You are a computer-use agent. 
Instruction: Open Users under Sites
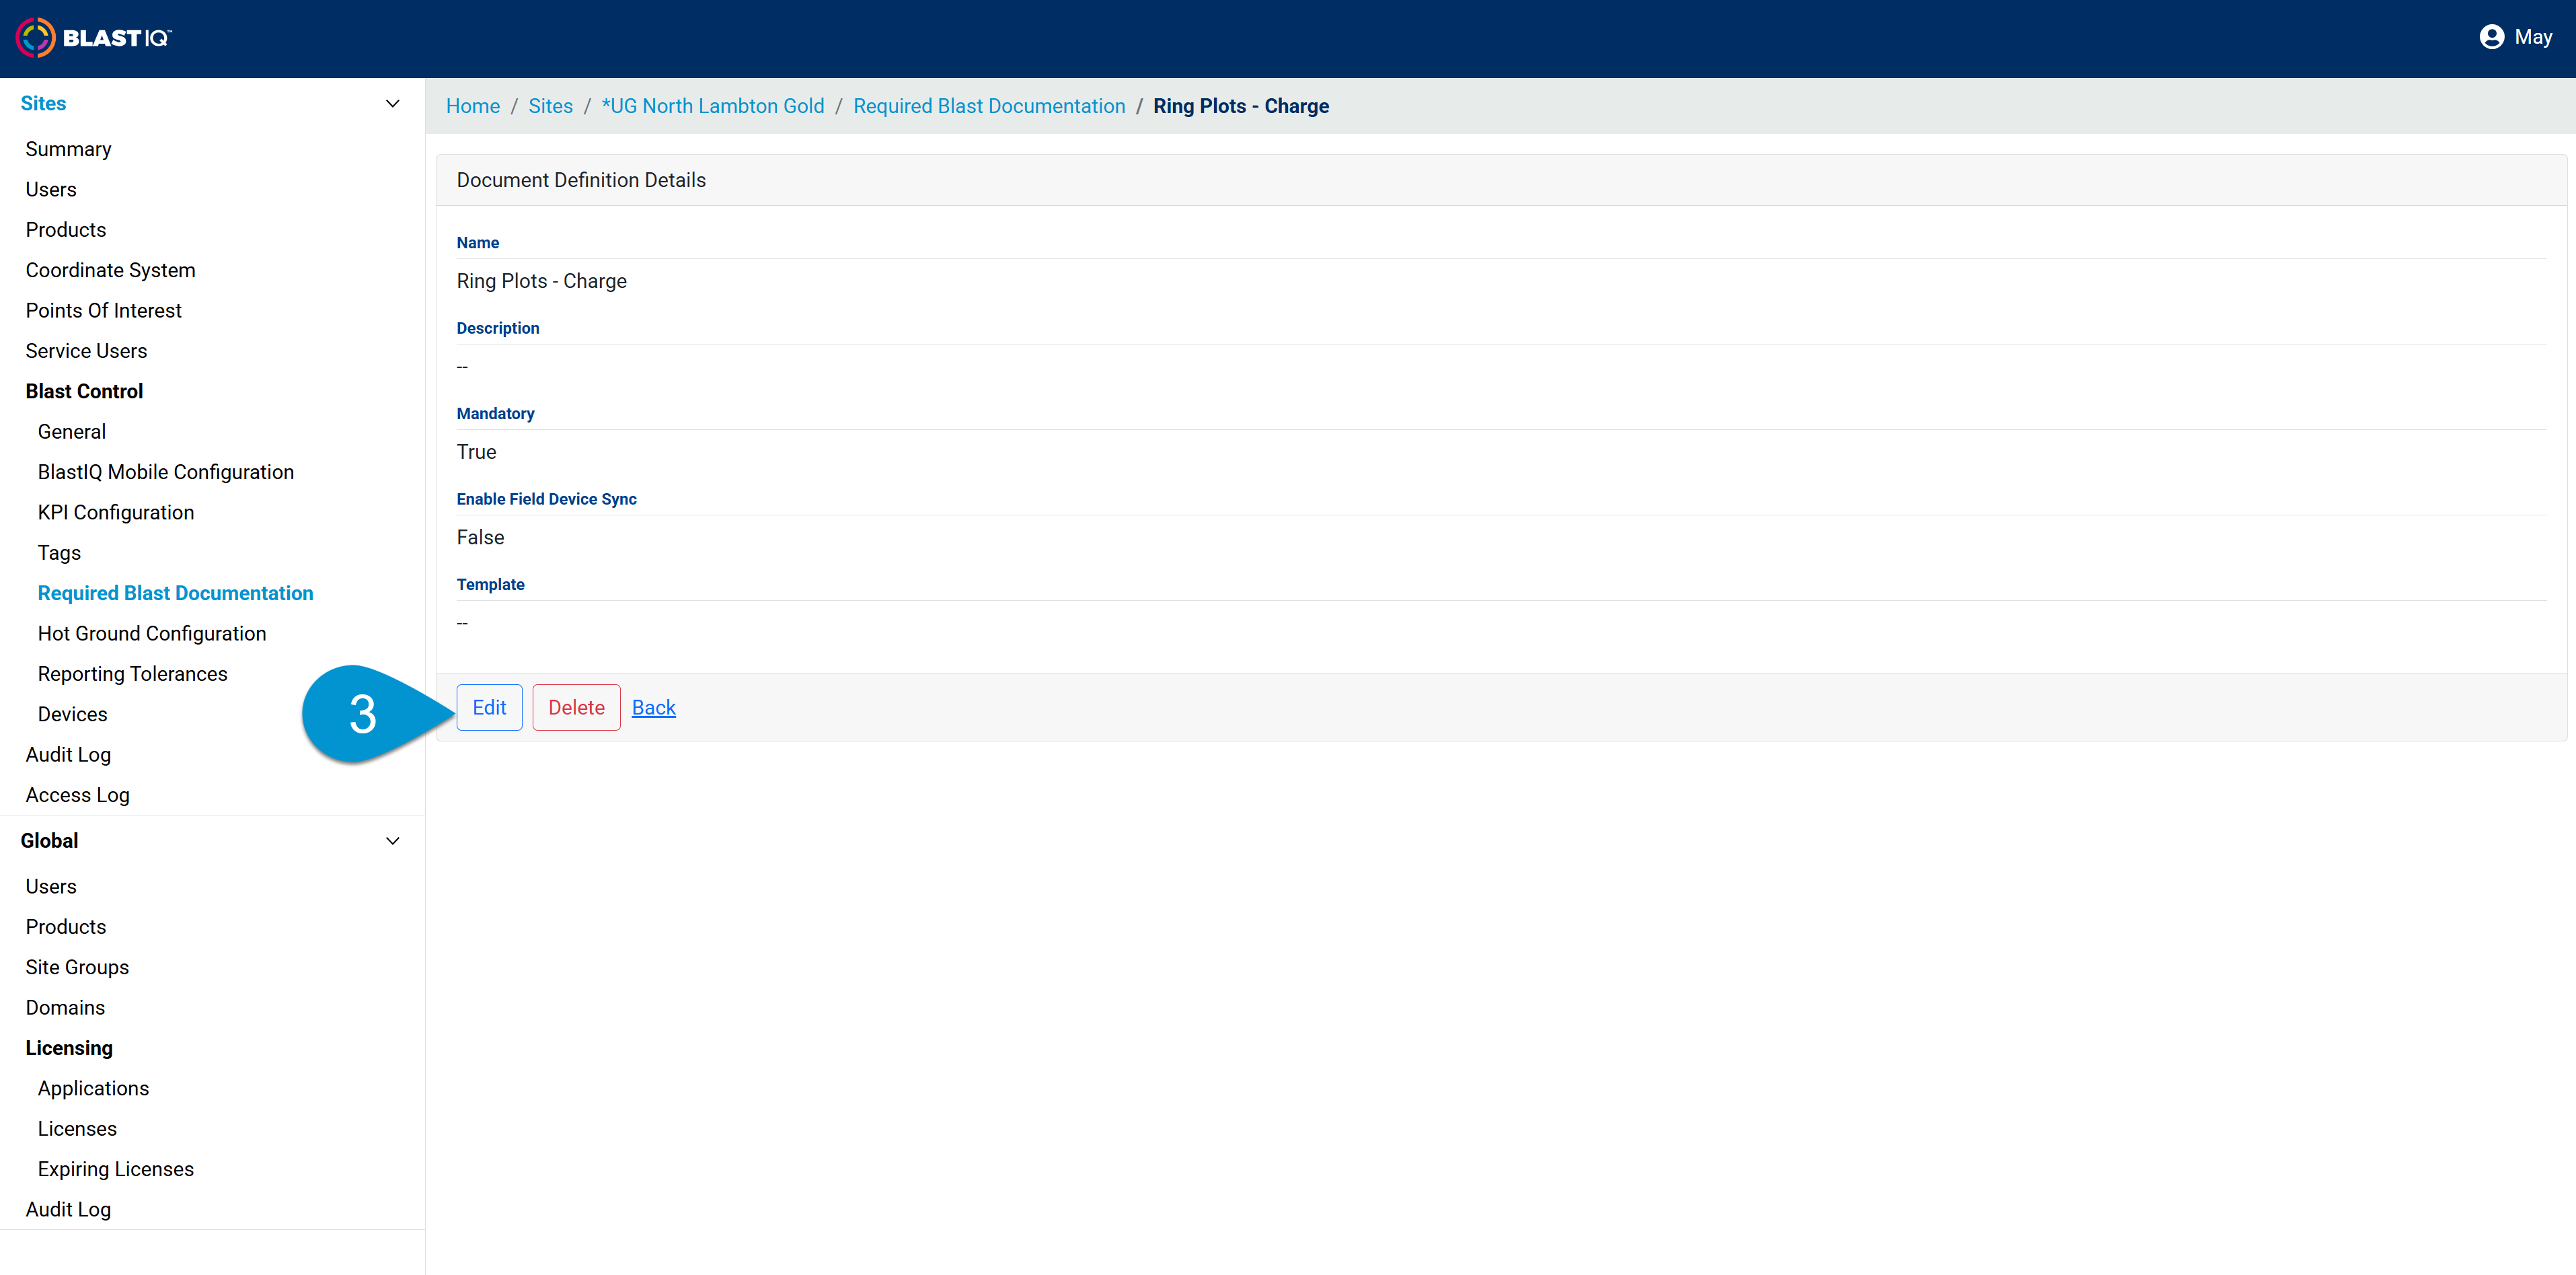pos(51,189)
